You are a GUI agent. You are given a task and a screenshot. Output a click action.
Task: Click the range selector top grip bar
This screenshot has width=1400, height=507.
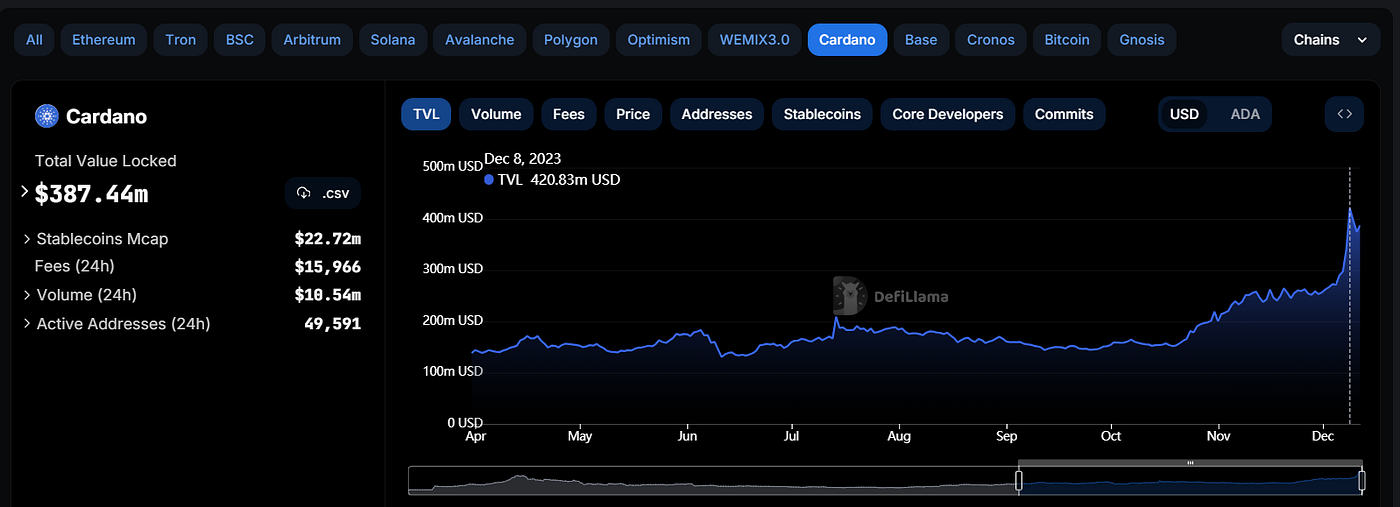(x=1190, y=463)
